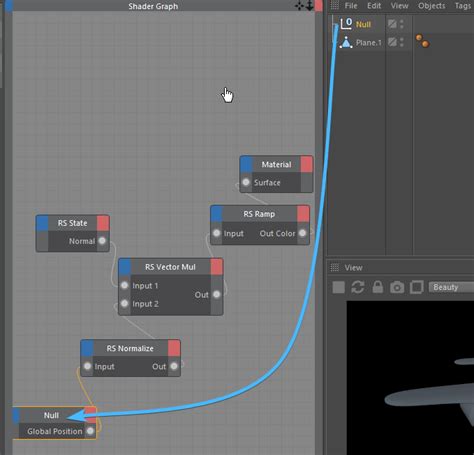Click the blue corner of RS Normalize node
The image size is (474, 455).
pos(87,348)
